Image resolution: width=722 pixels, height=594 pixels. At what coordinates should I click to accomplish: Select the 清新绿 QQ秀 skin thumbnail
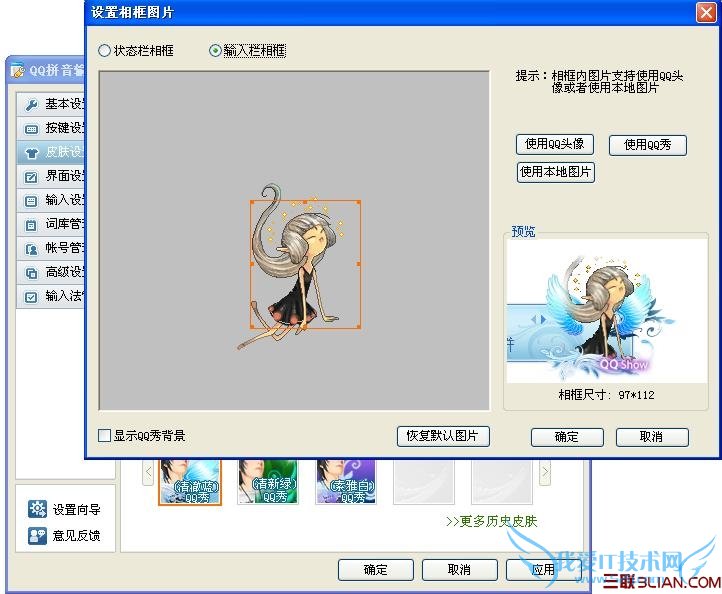(268, 482)
